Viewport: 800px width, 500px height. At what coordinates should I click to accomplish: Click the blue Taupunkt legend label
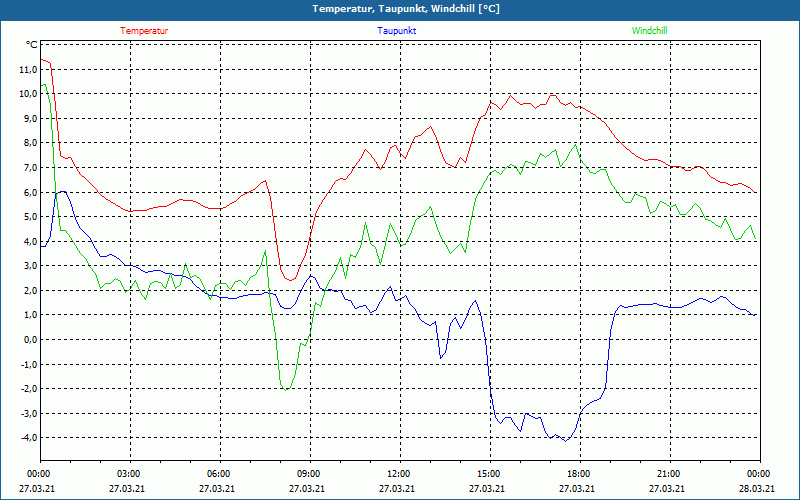[396, 31]
